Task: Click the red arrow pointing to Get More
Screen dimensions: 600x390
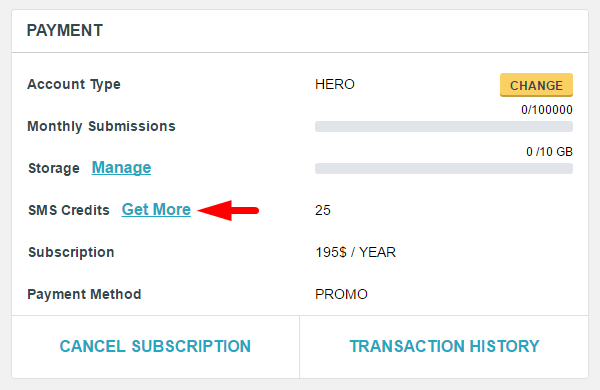Action: [228, 210]
